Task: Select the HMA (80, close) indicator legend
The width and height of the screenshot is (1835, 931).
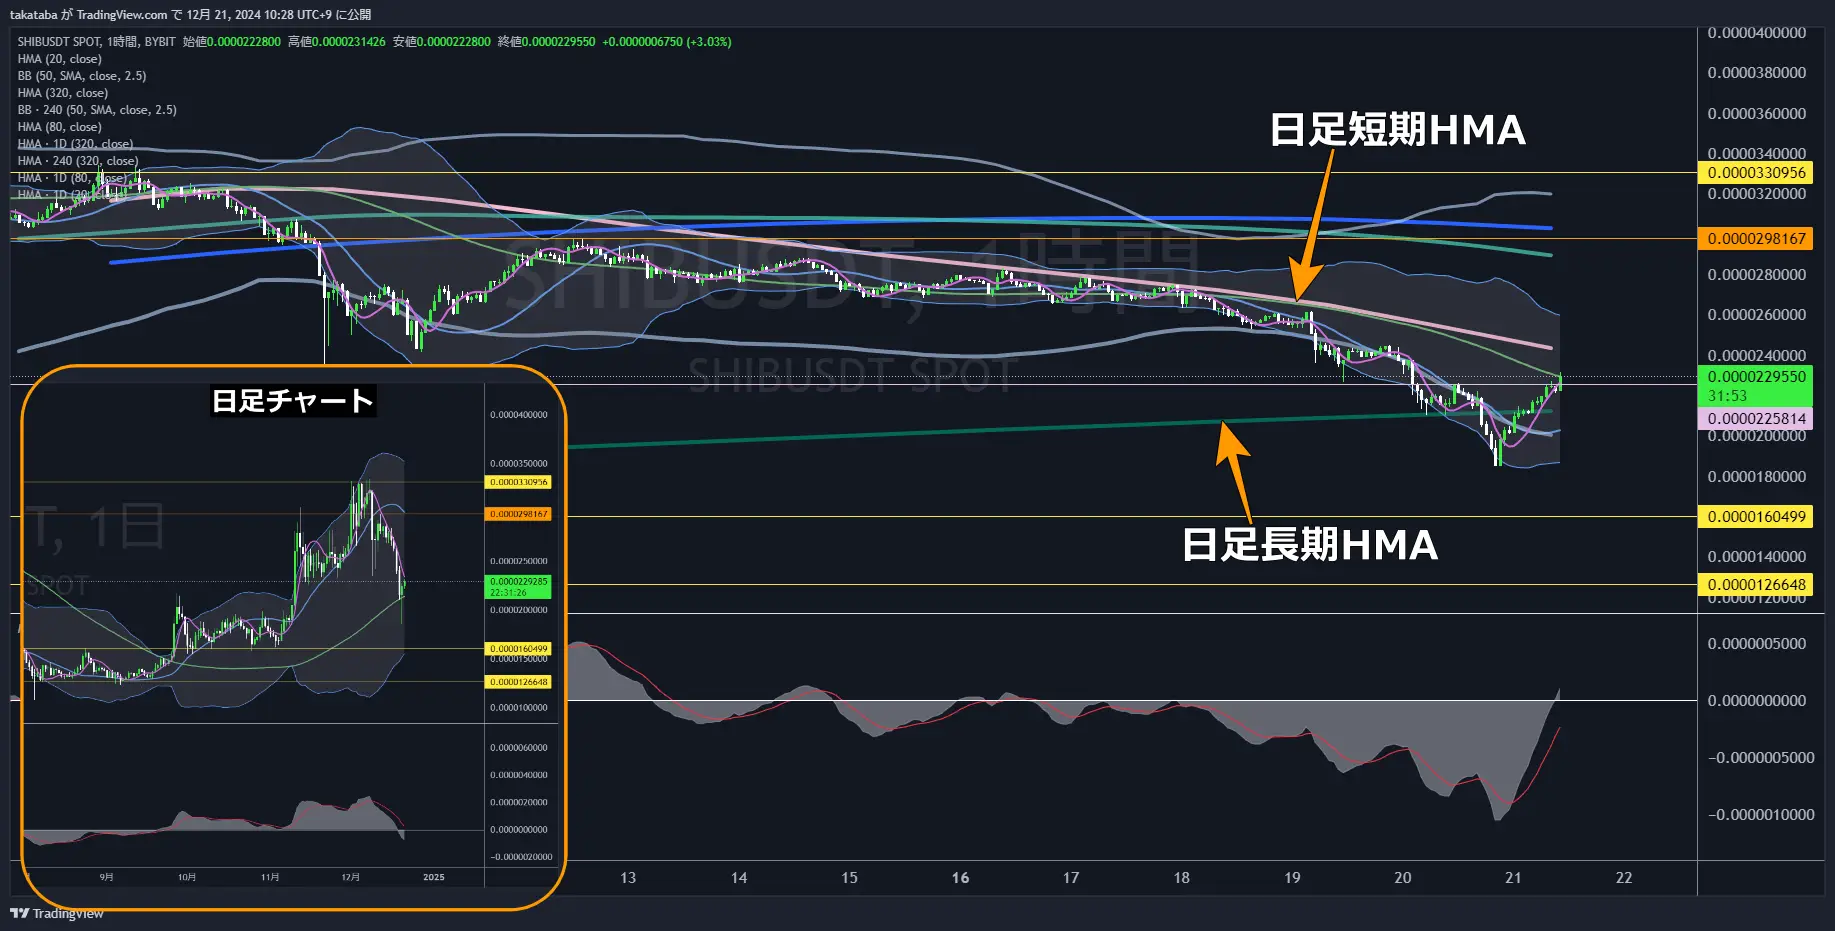Action: pos(59,127)
